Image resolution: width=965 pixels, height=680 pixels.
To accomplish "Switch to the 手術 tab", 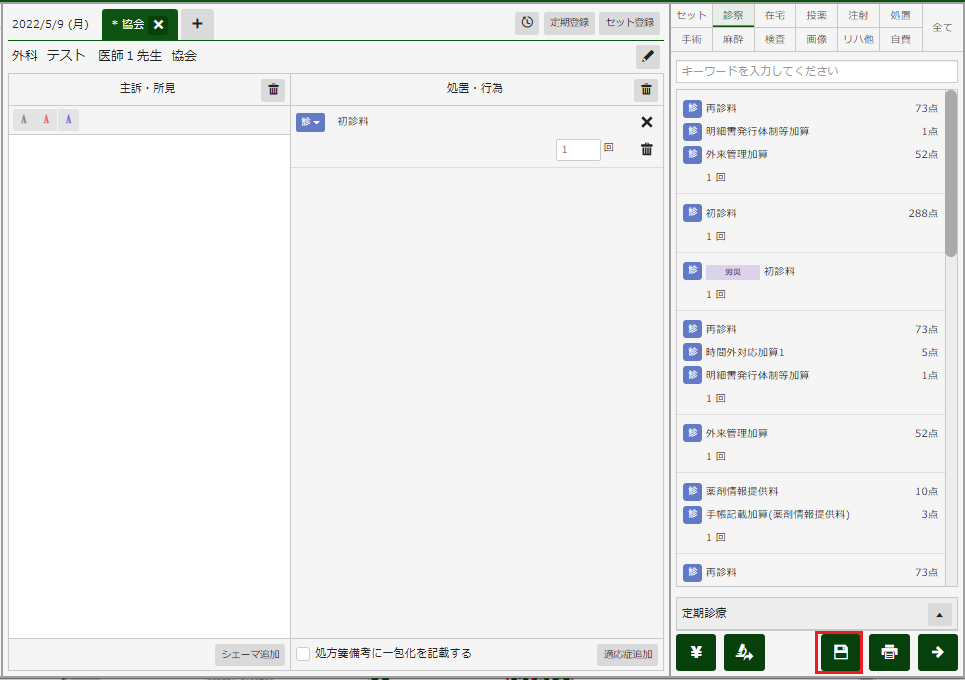I will (692, 39).
